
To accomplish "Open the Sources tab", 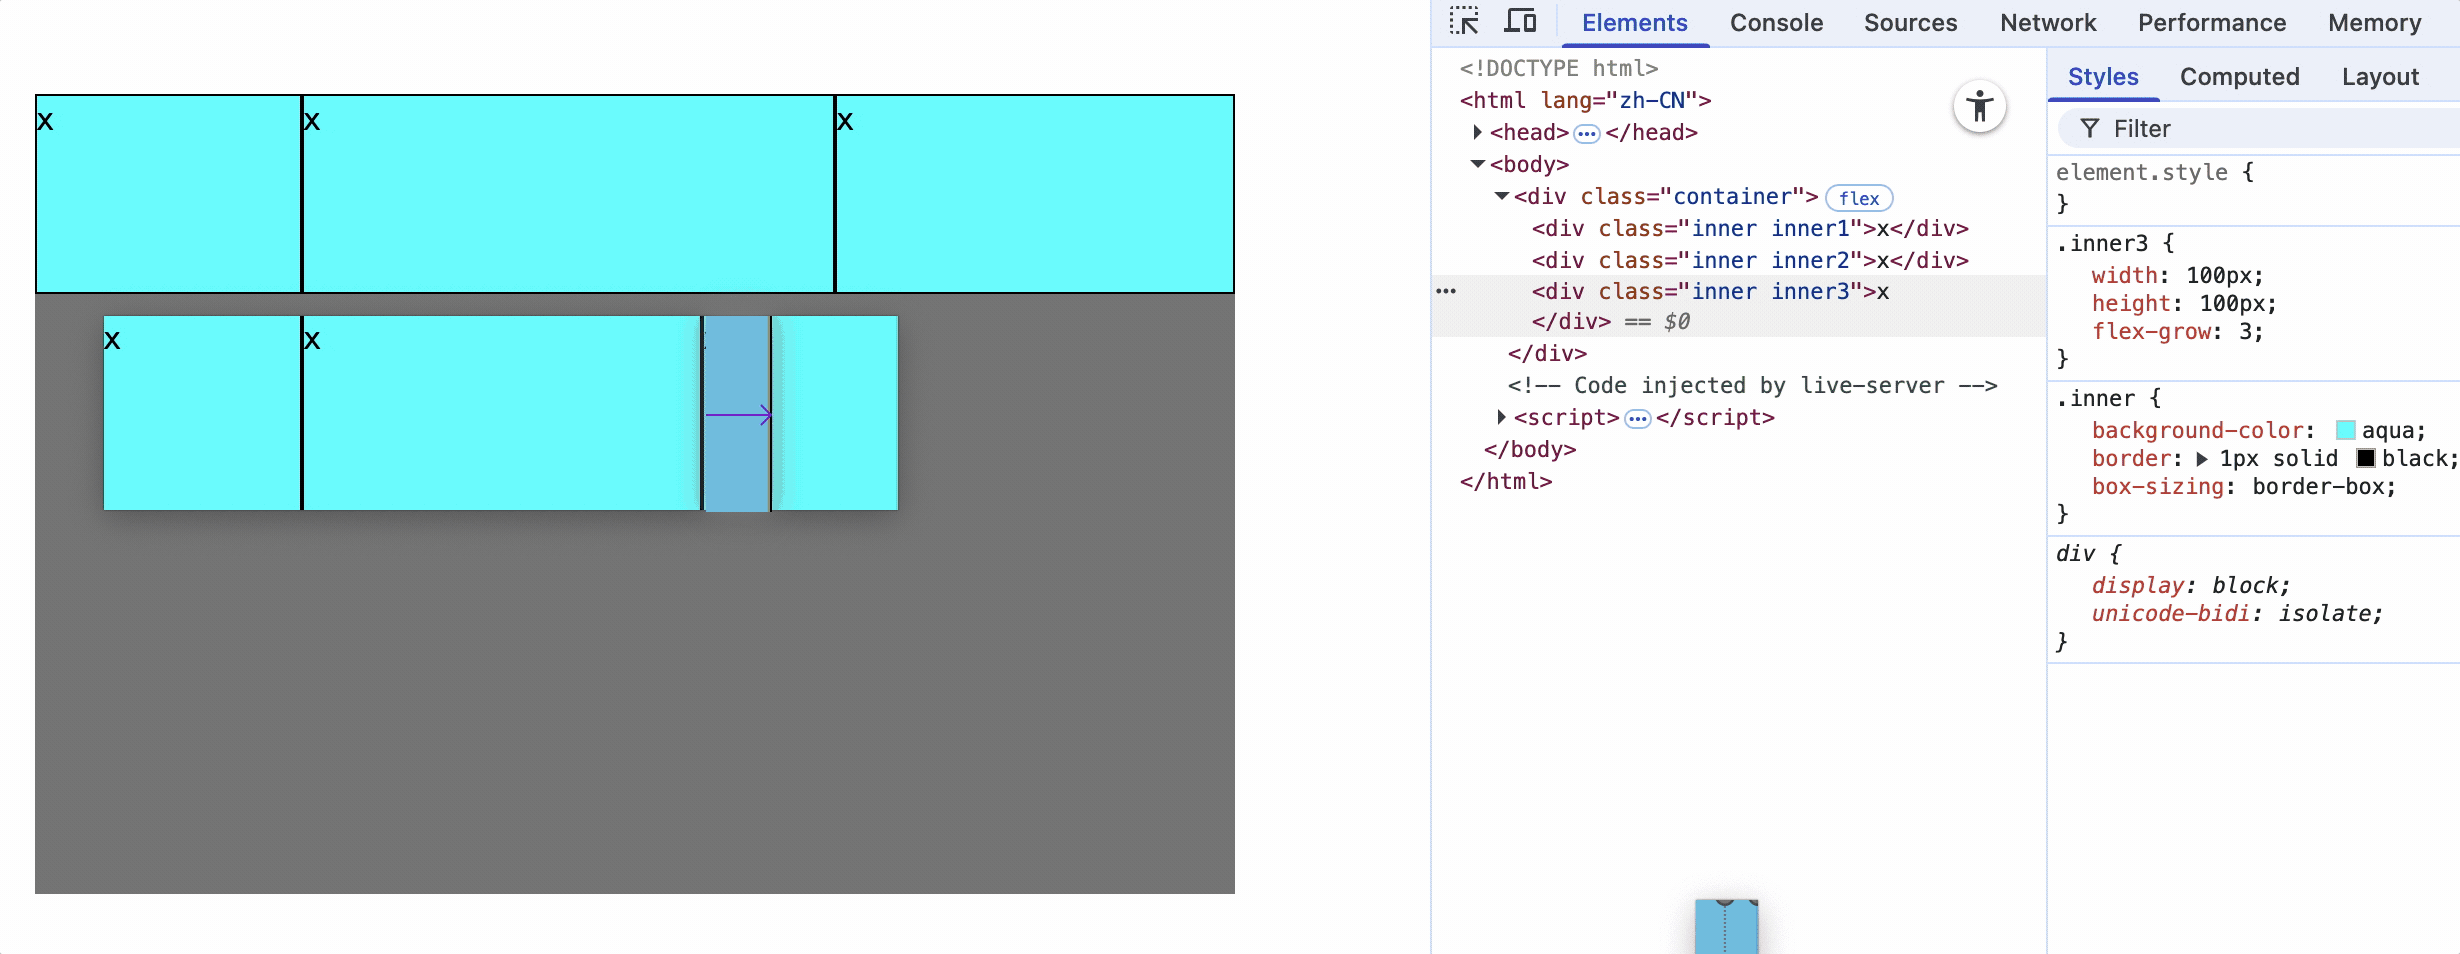I will pyautogui.click(x=1911, y=23).
